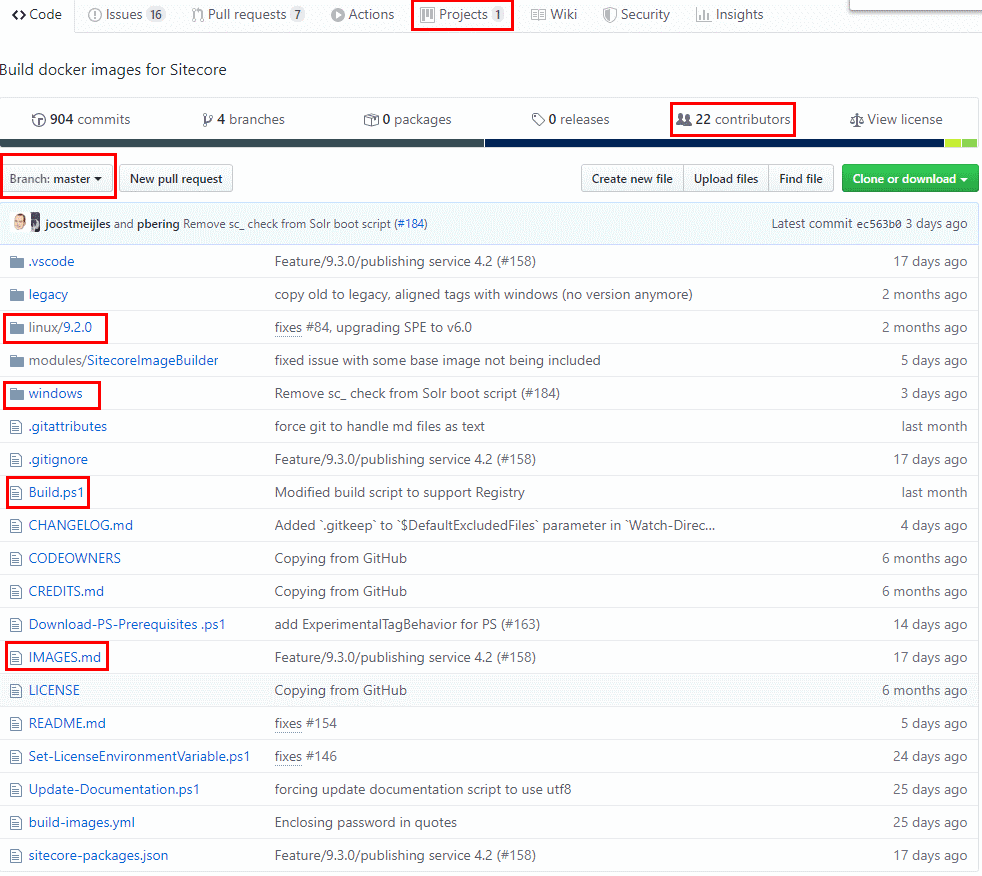Viewport: 982px width, 876px height.
Task: Open the legacy folder
Action: (x=48, y=295)
